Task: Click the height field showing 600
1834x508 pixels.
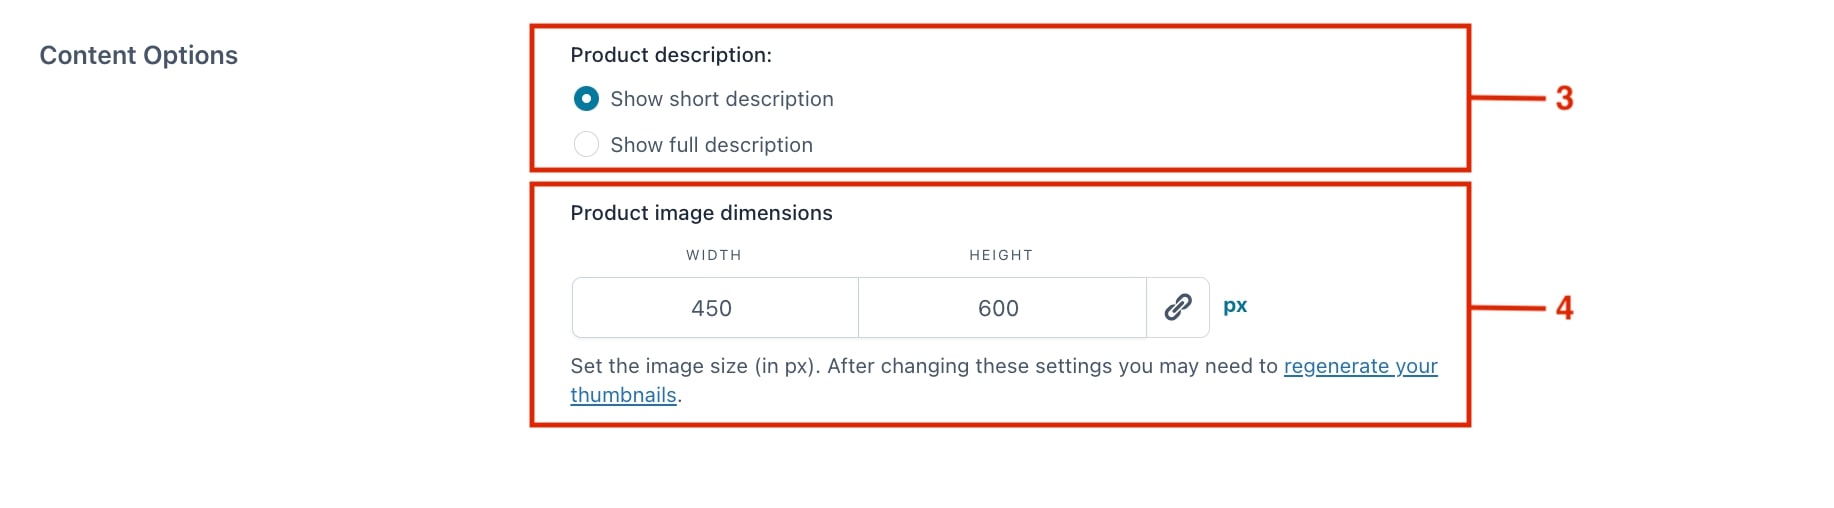Action: click(x=1002, y=308)
